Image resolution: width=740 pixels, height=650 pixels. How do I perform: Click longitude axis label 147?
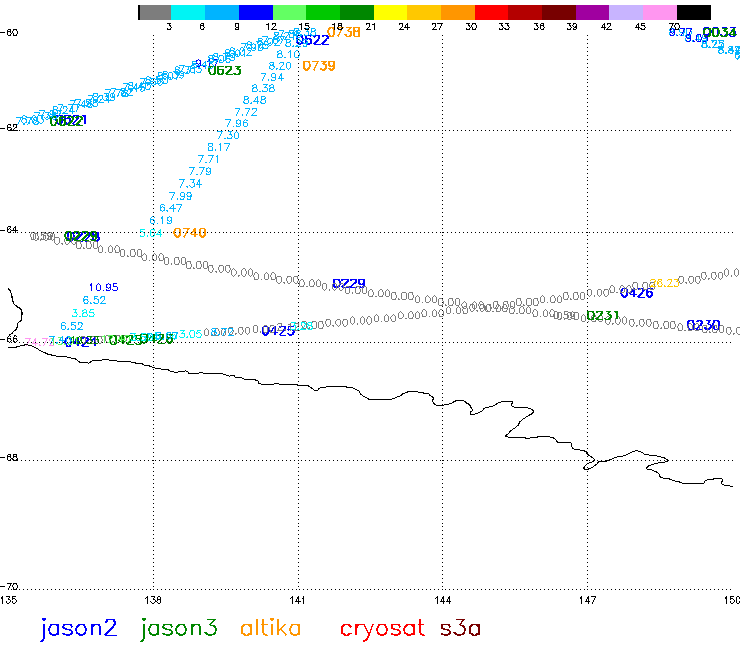[x=587, y=600]
